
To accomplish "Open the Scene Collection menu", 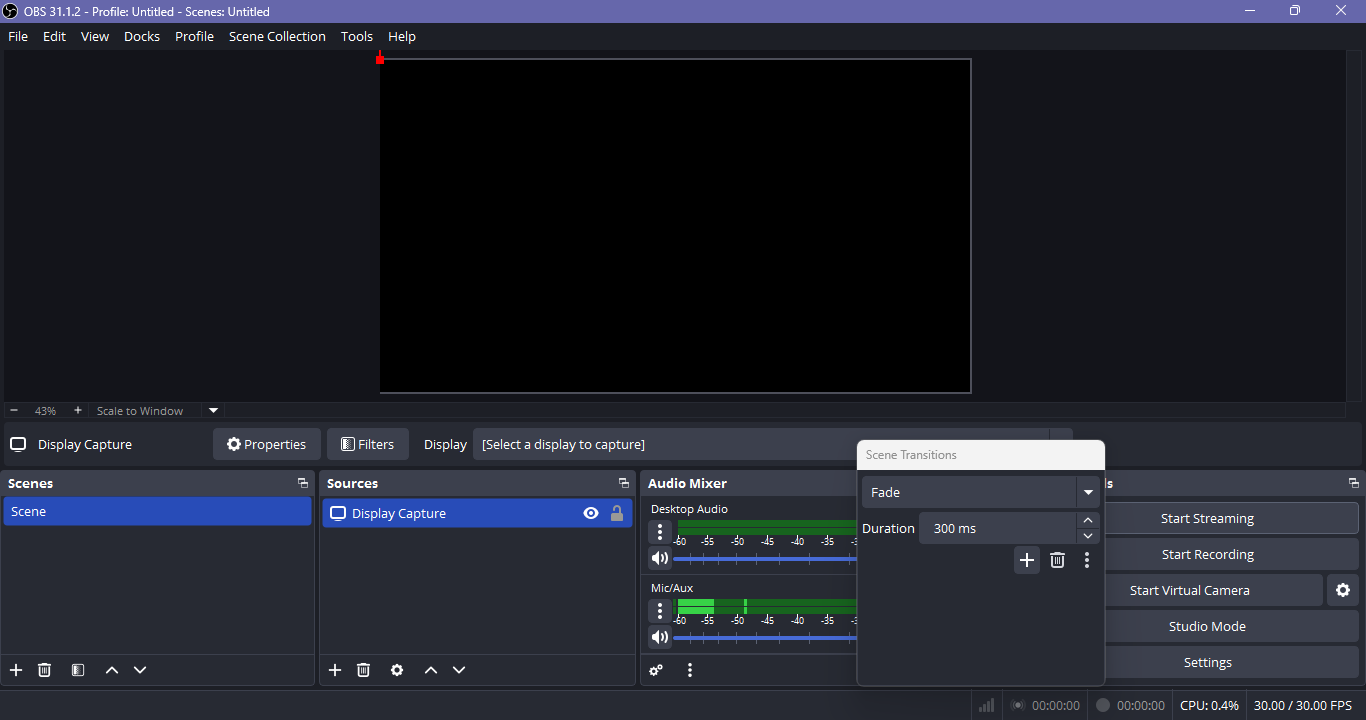I will coord(277,36).
